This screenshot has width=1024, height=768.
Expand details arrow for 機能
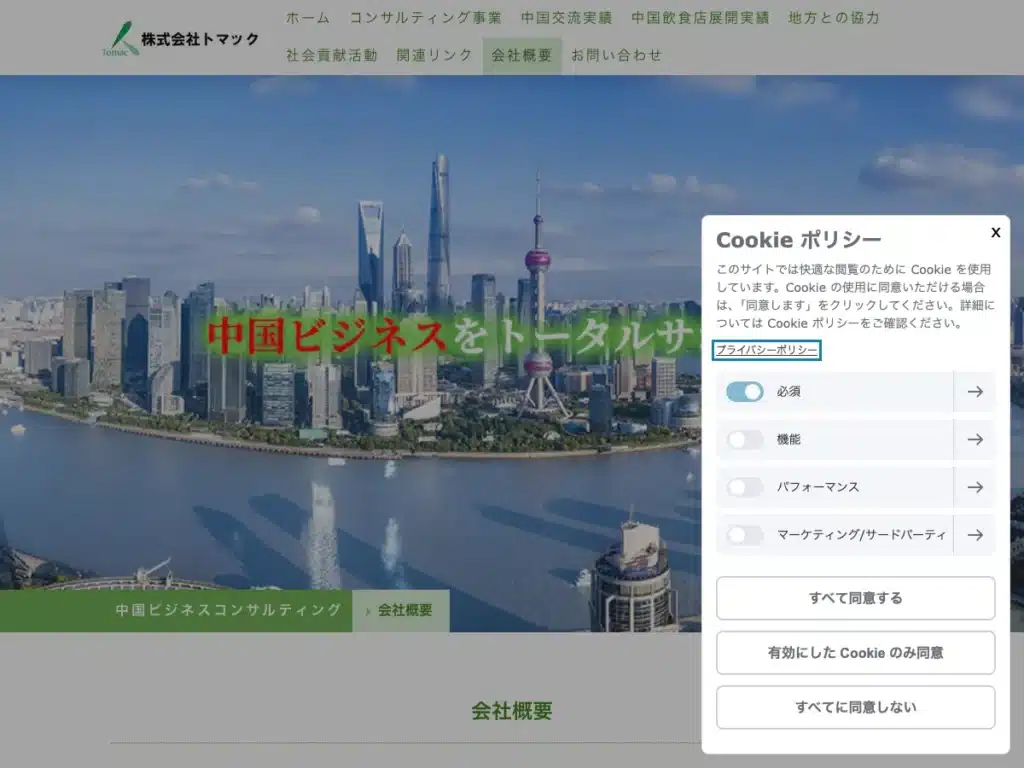click(975, 440)
